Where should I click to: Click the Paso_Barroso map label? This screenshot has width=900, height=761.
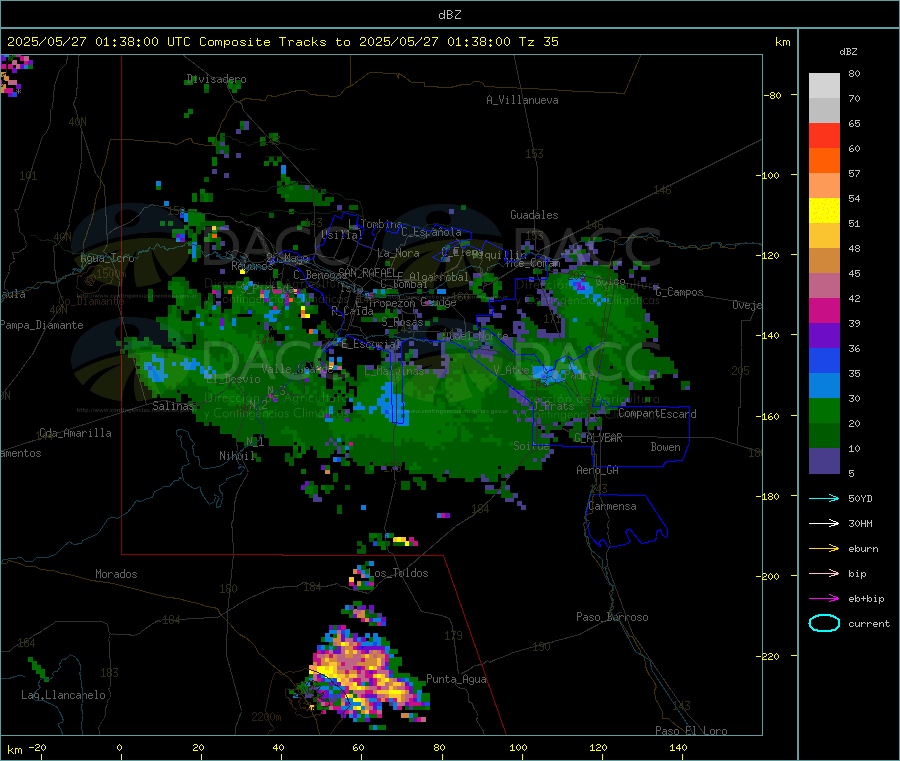pos(612,617)
